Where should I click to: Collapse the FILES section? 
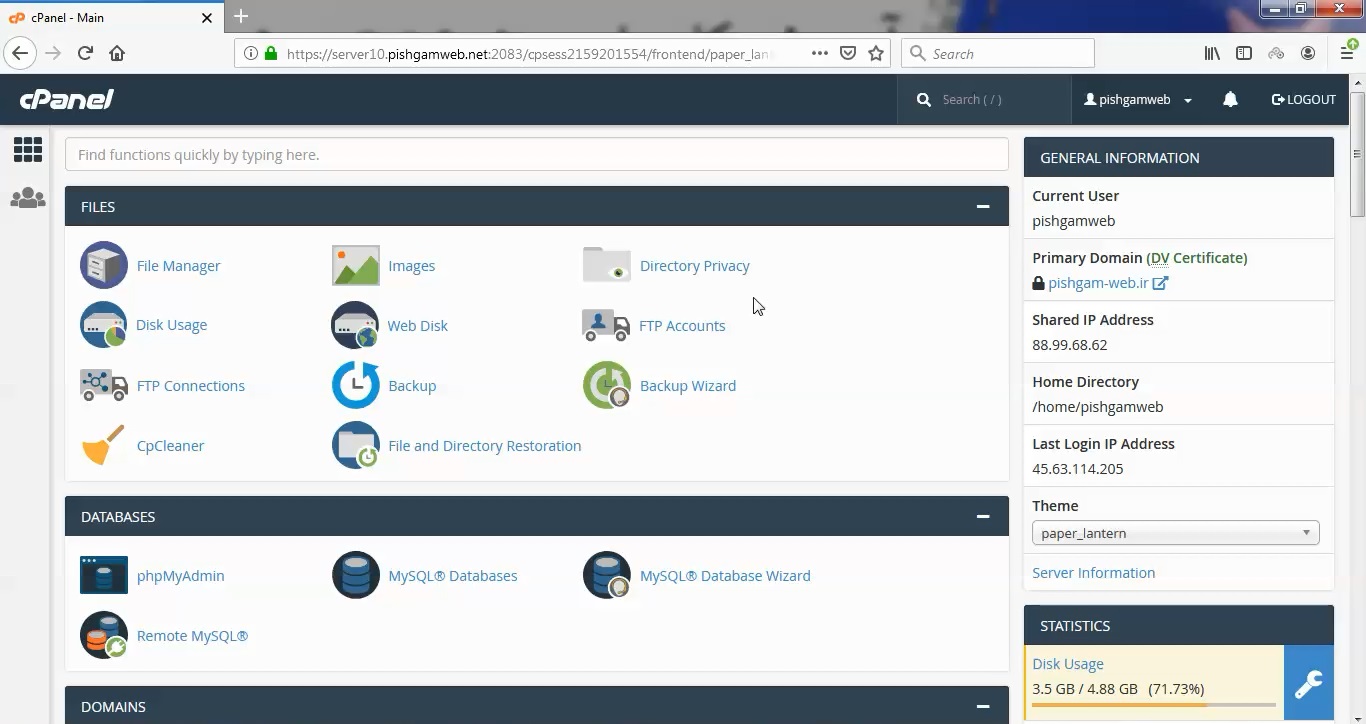[983, 206]
